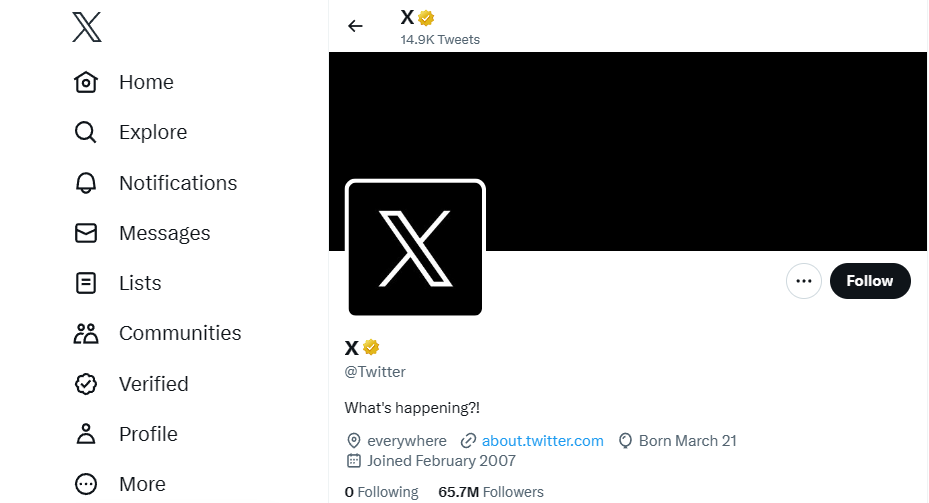View the 65.7M Followers list
929x503 pixels.
491,492
